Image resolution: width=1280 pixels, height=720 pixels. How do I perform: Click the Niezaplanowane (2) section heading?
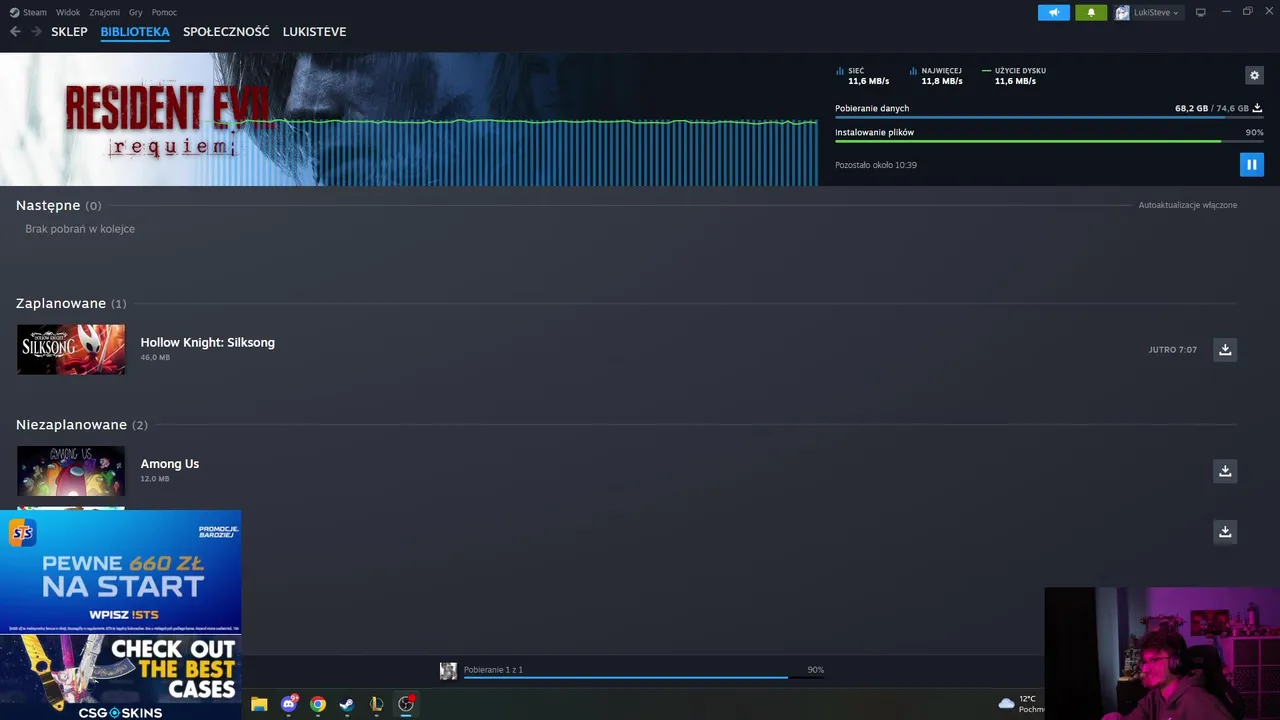(x=82, y=425)
